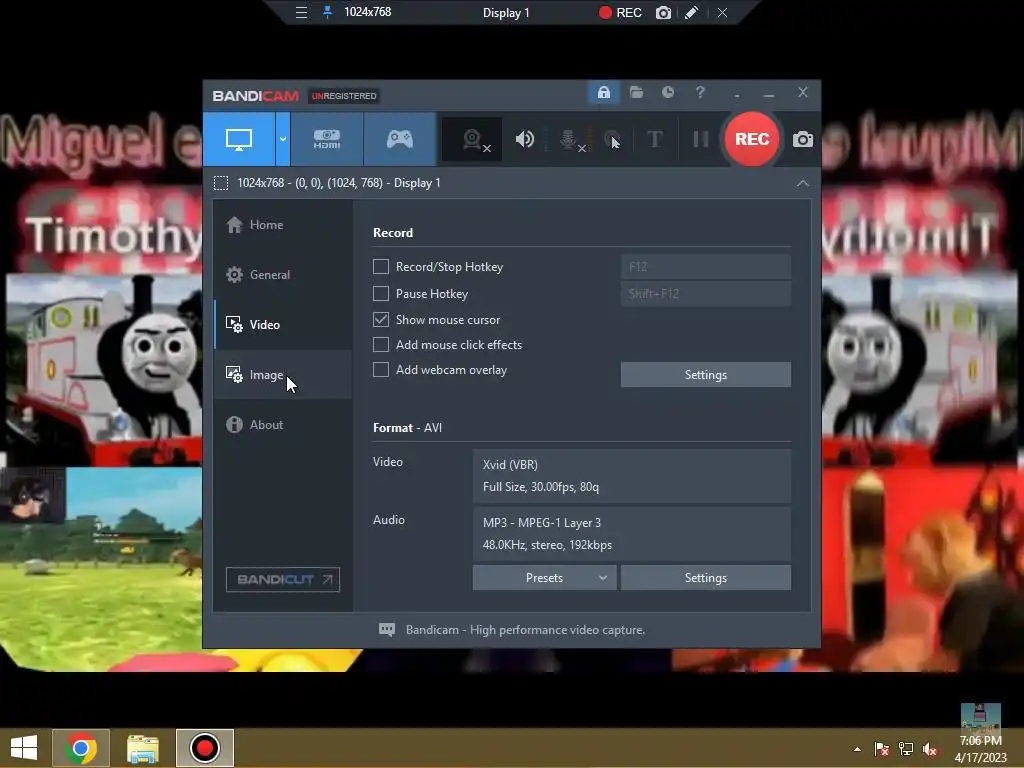This screenshot has width=1024, height=768.
Task: Click the UNREGISTERED badge
Action: tap(344, 96)
